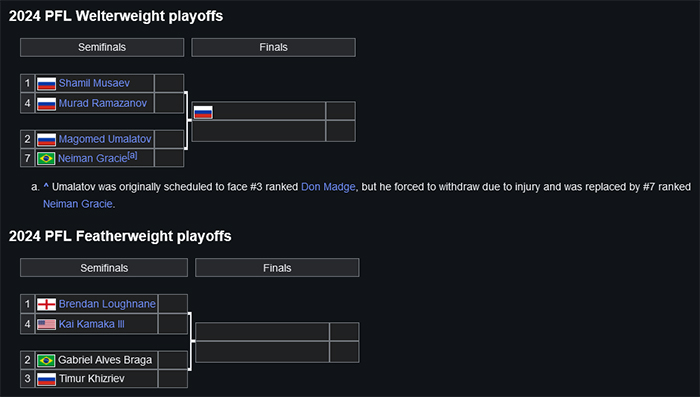Viewport: 700px width, 397px height.
Task: Click the Russian flag in Welterweight finals slot
Action: [x=203, y=112]
